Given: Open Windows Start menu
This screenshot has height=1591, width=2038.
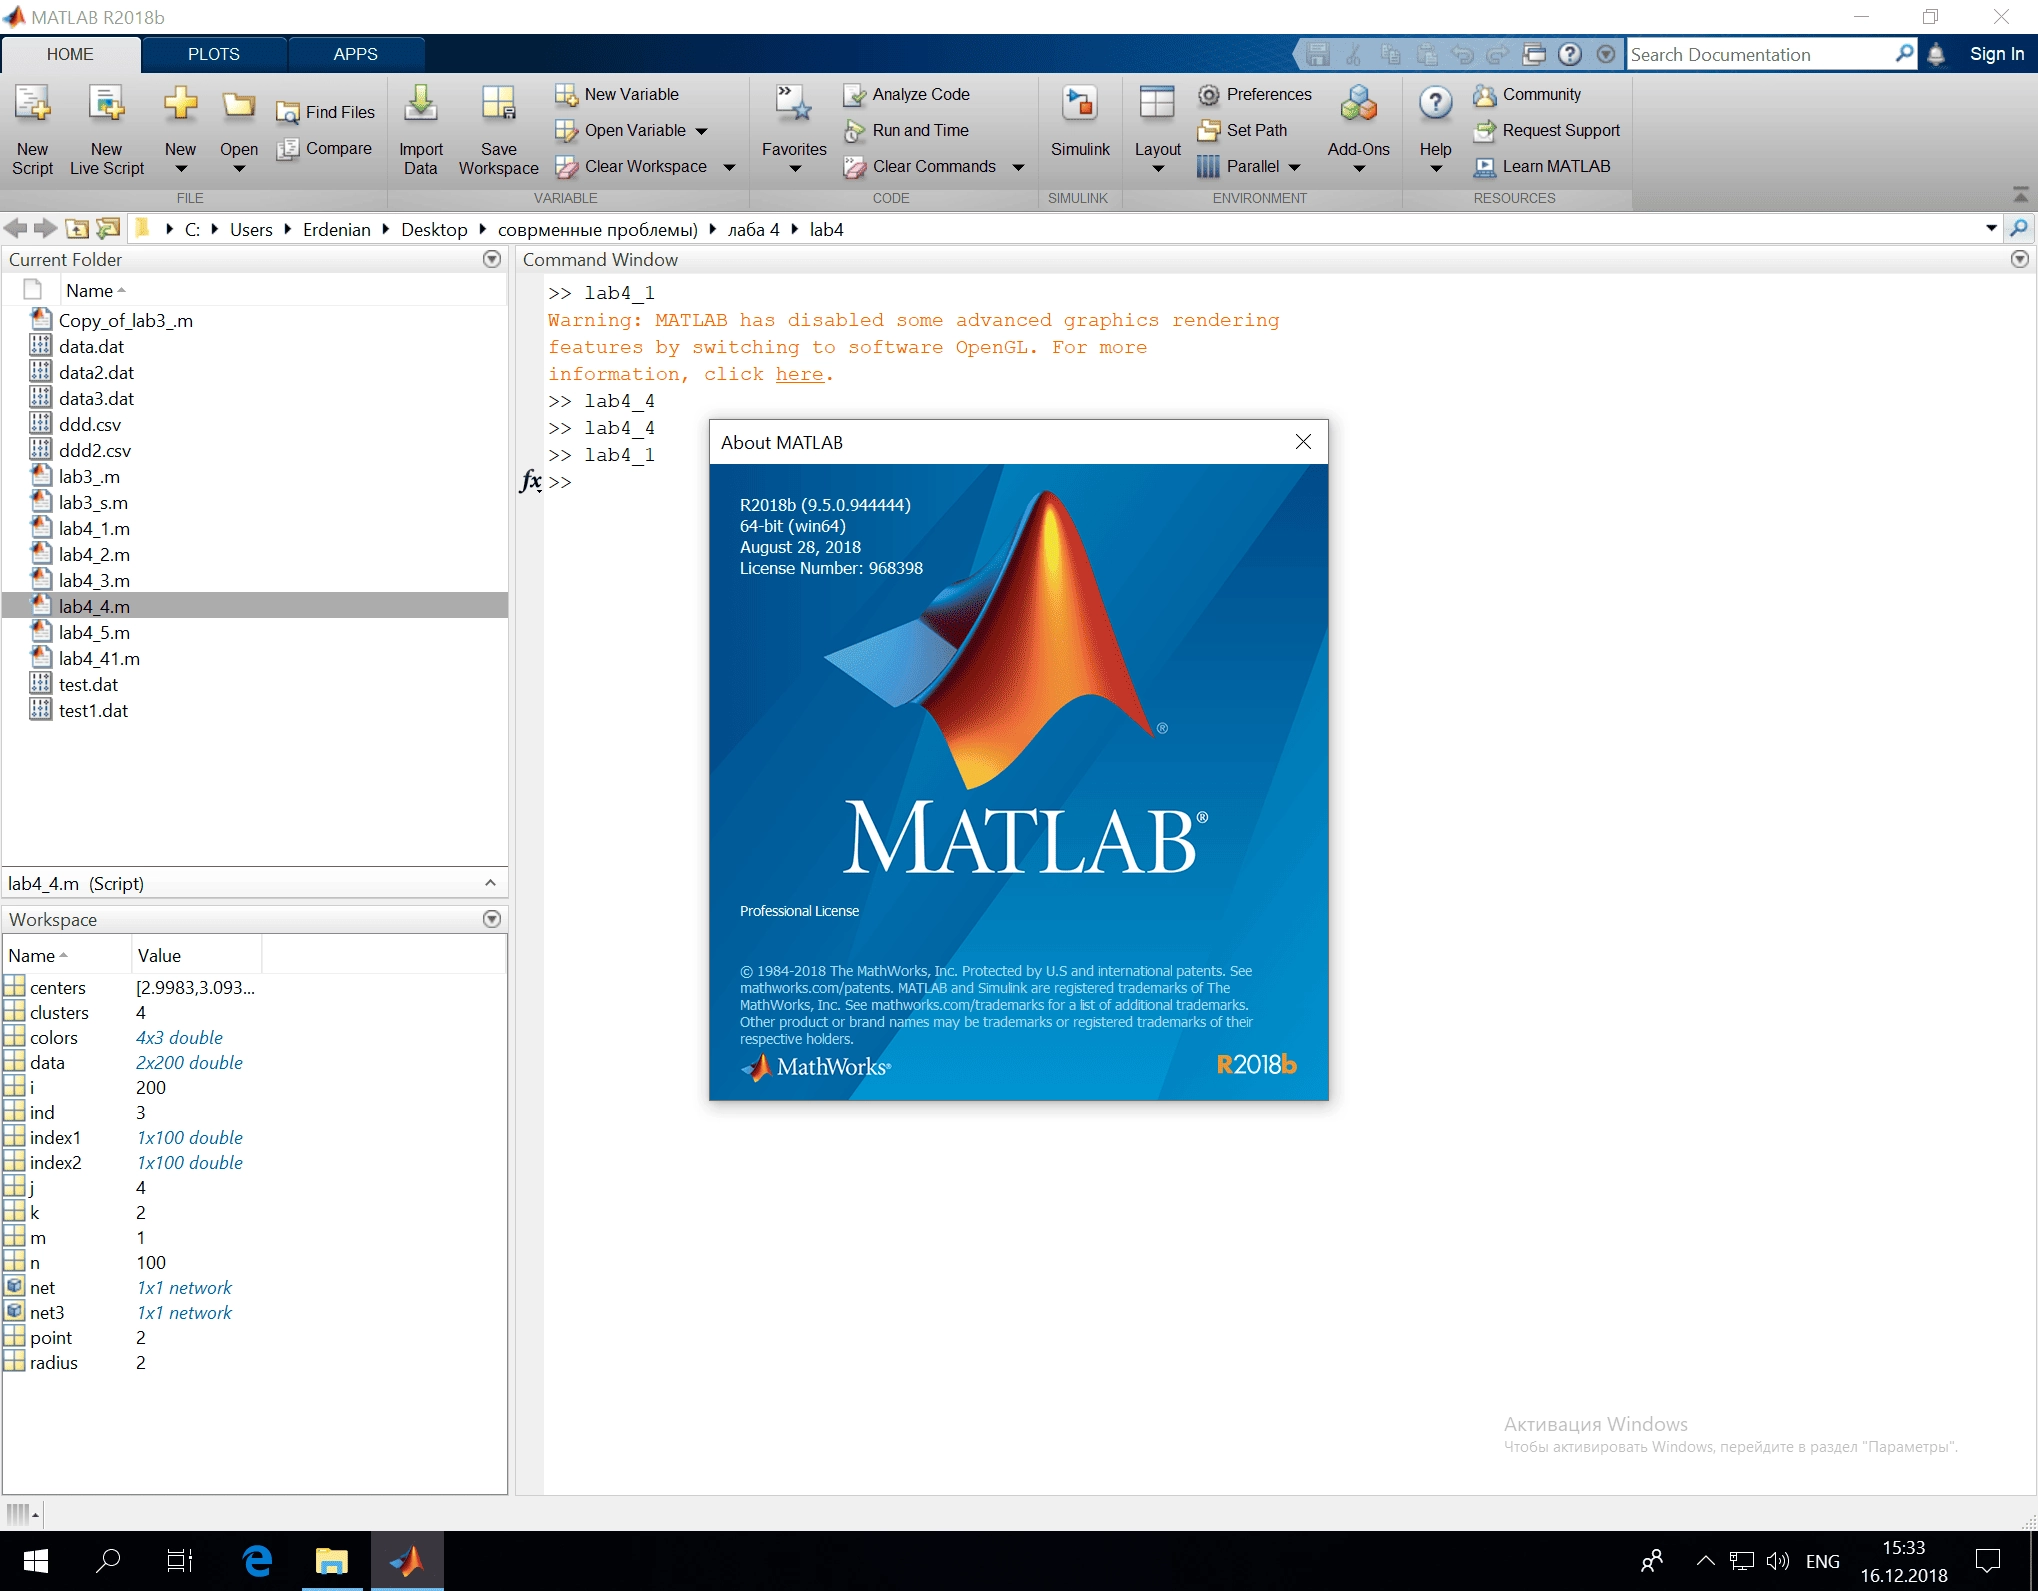Looking at the screenshot, I should tap(35, 1560).
